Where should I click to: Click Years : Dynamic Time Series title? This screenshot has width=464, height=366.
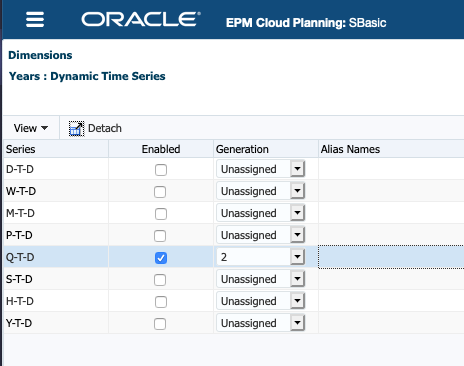click(x=87, y=76)
